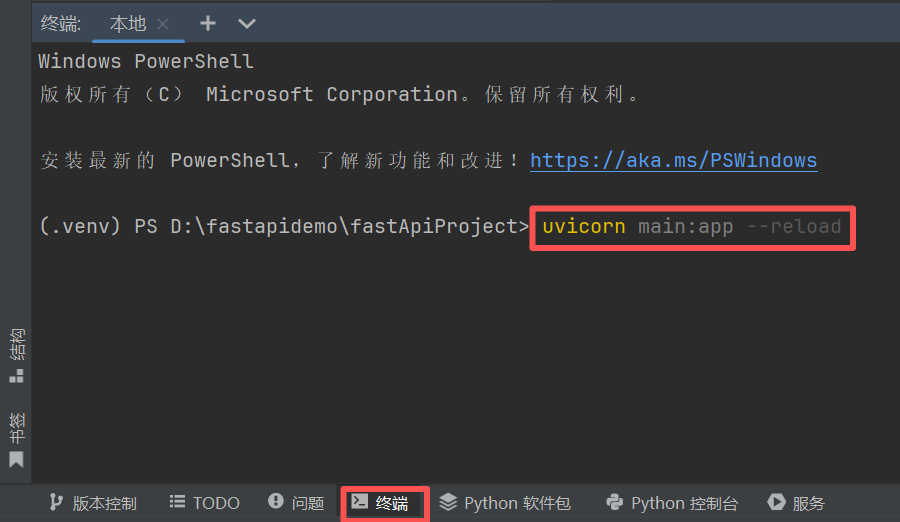900x522 pixels.
Task: Toggle the 终端 button in the bottom bar
Action: [381, 503]
